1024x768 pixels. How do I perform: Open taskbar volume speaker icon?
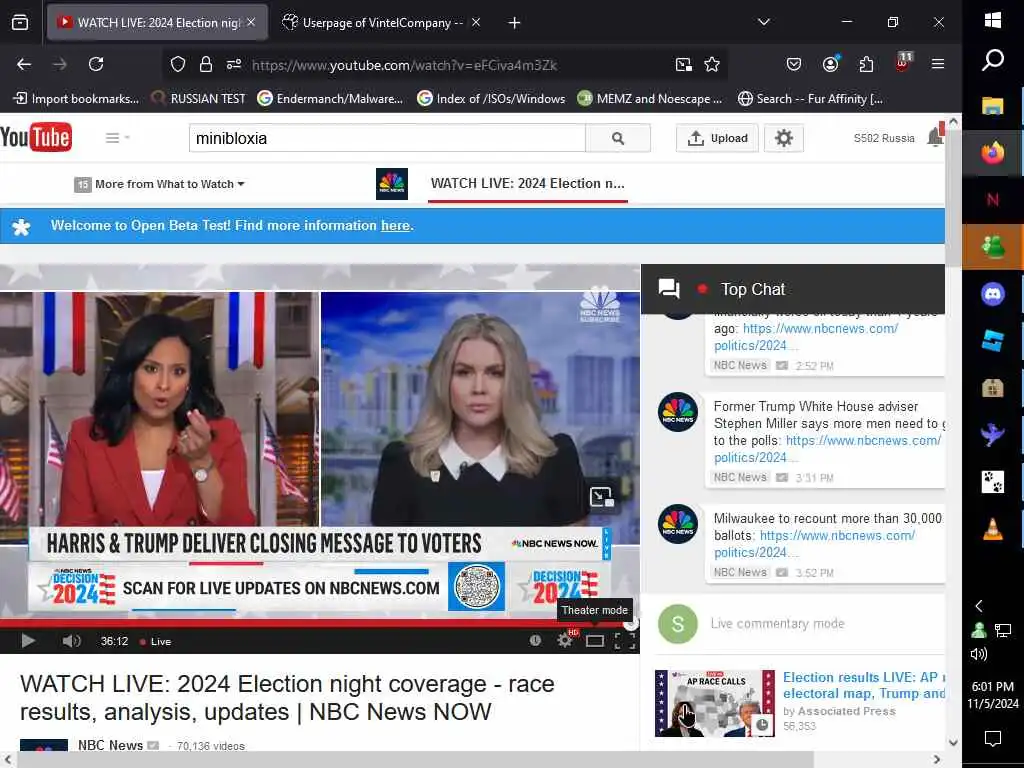pyautogui.click(x=979, y=654)
